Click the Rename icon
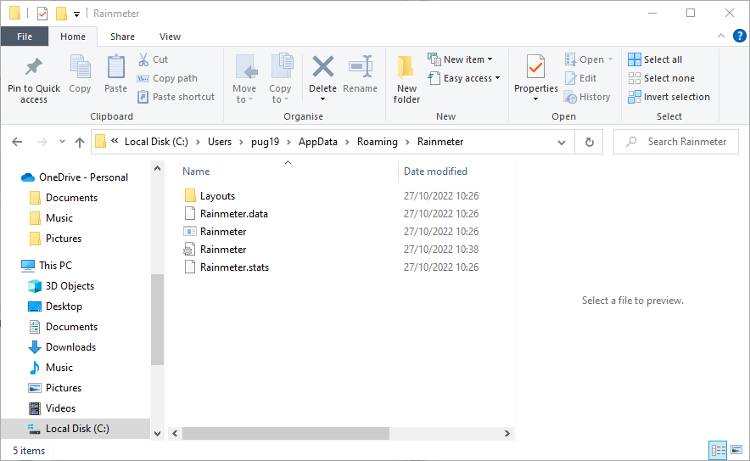Image resolution: width=750 pixels, height=461 pixels. 361,66
